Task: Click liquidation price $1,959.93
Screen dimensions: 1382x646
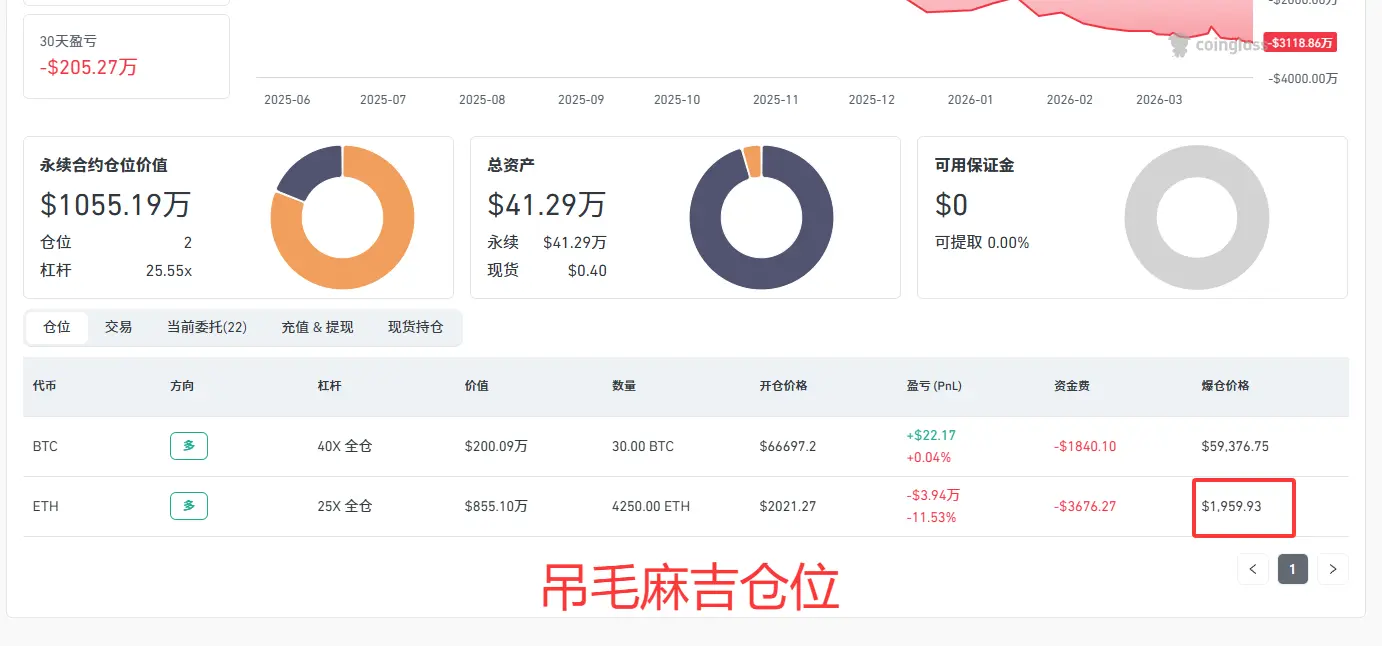Action: (x=1231, y=506)
